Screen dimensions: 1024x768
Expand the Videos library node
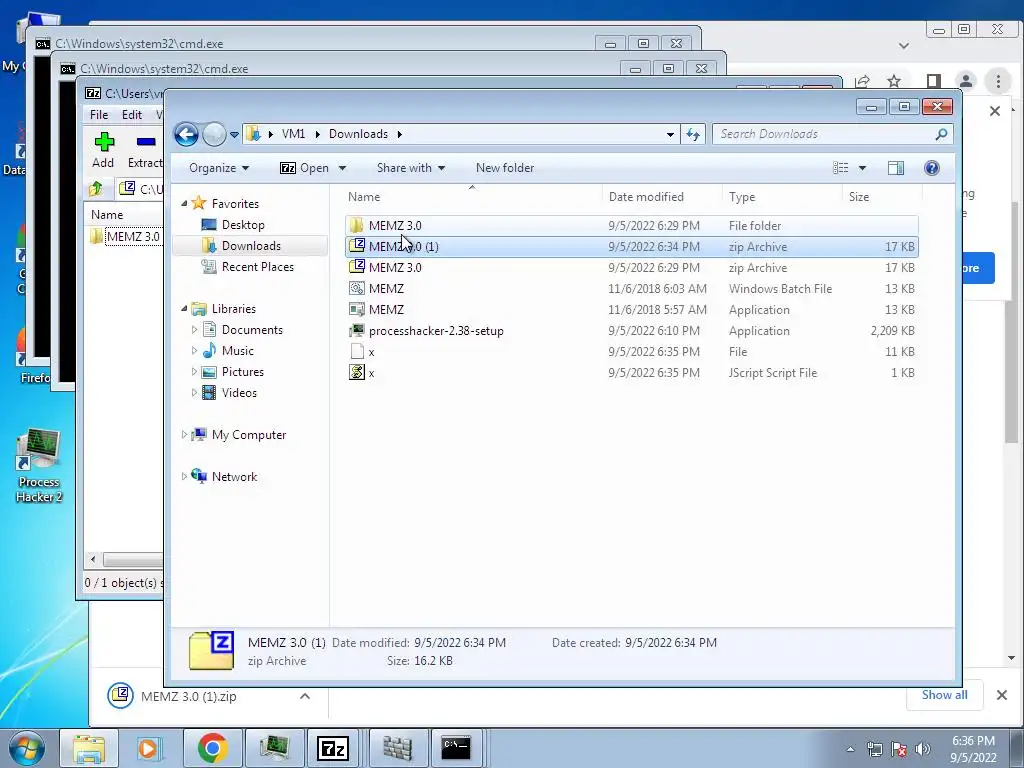pyautogui.click(x=194, y=392)
